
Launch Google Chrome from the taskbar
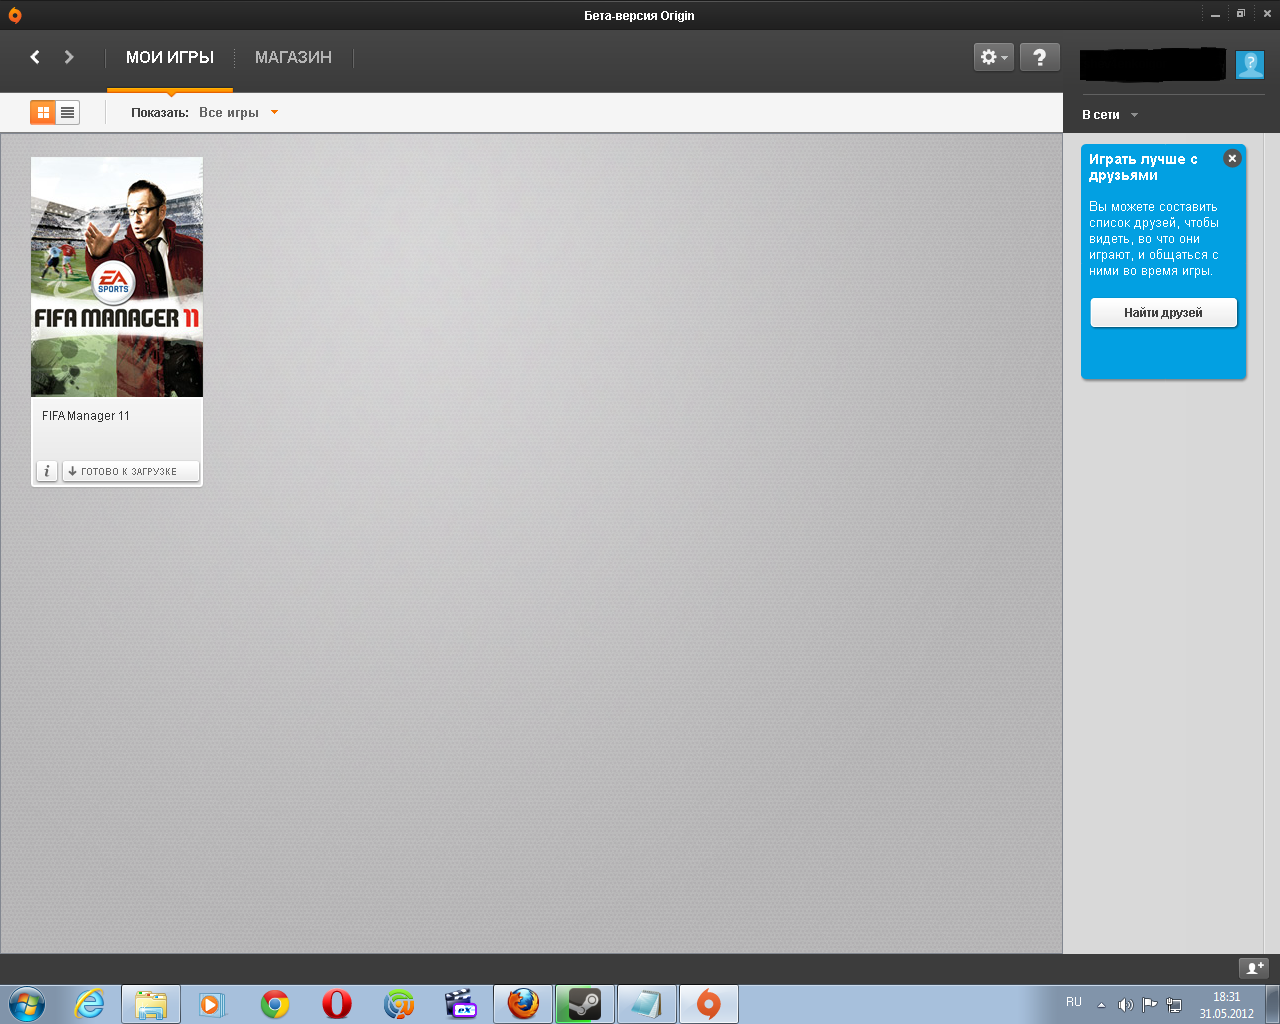(275, 1004)
